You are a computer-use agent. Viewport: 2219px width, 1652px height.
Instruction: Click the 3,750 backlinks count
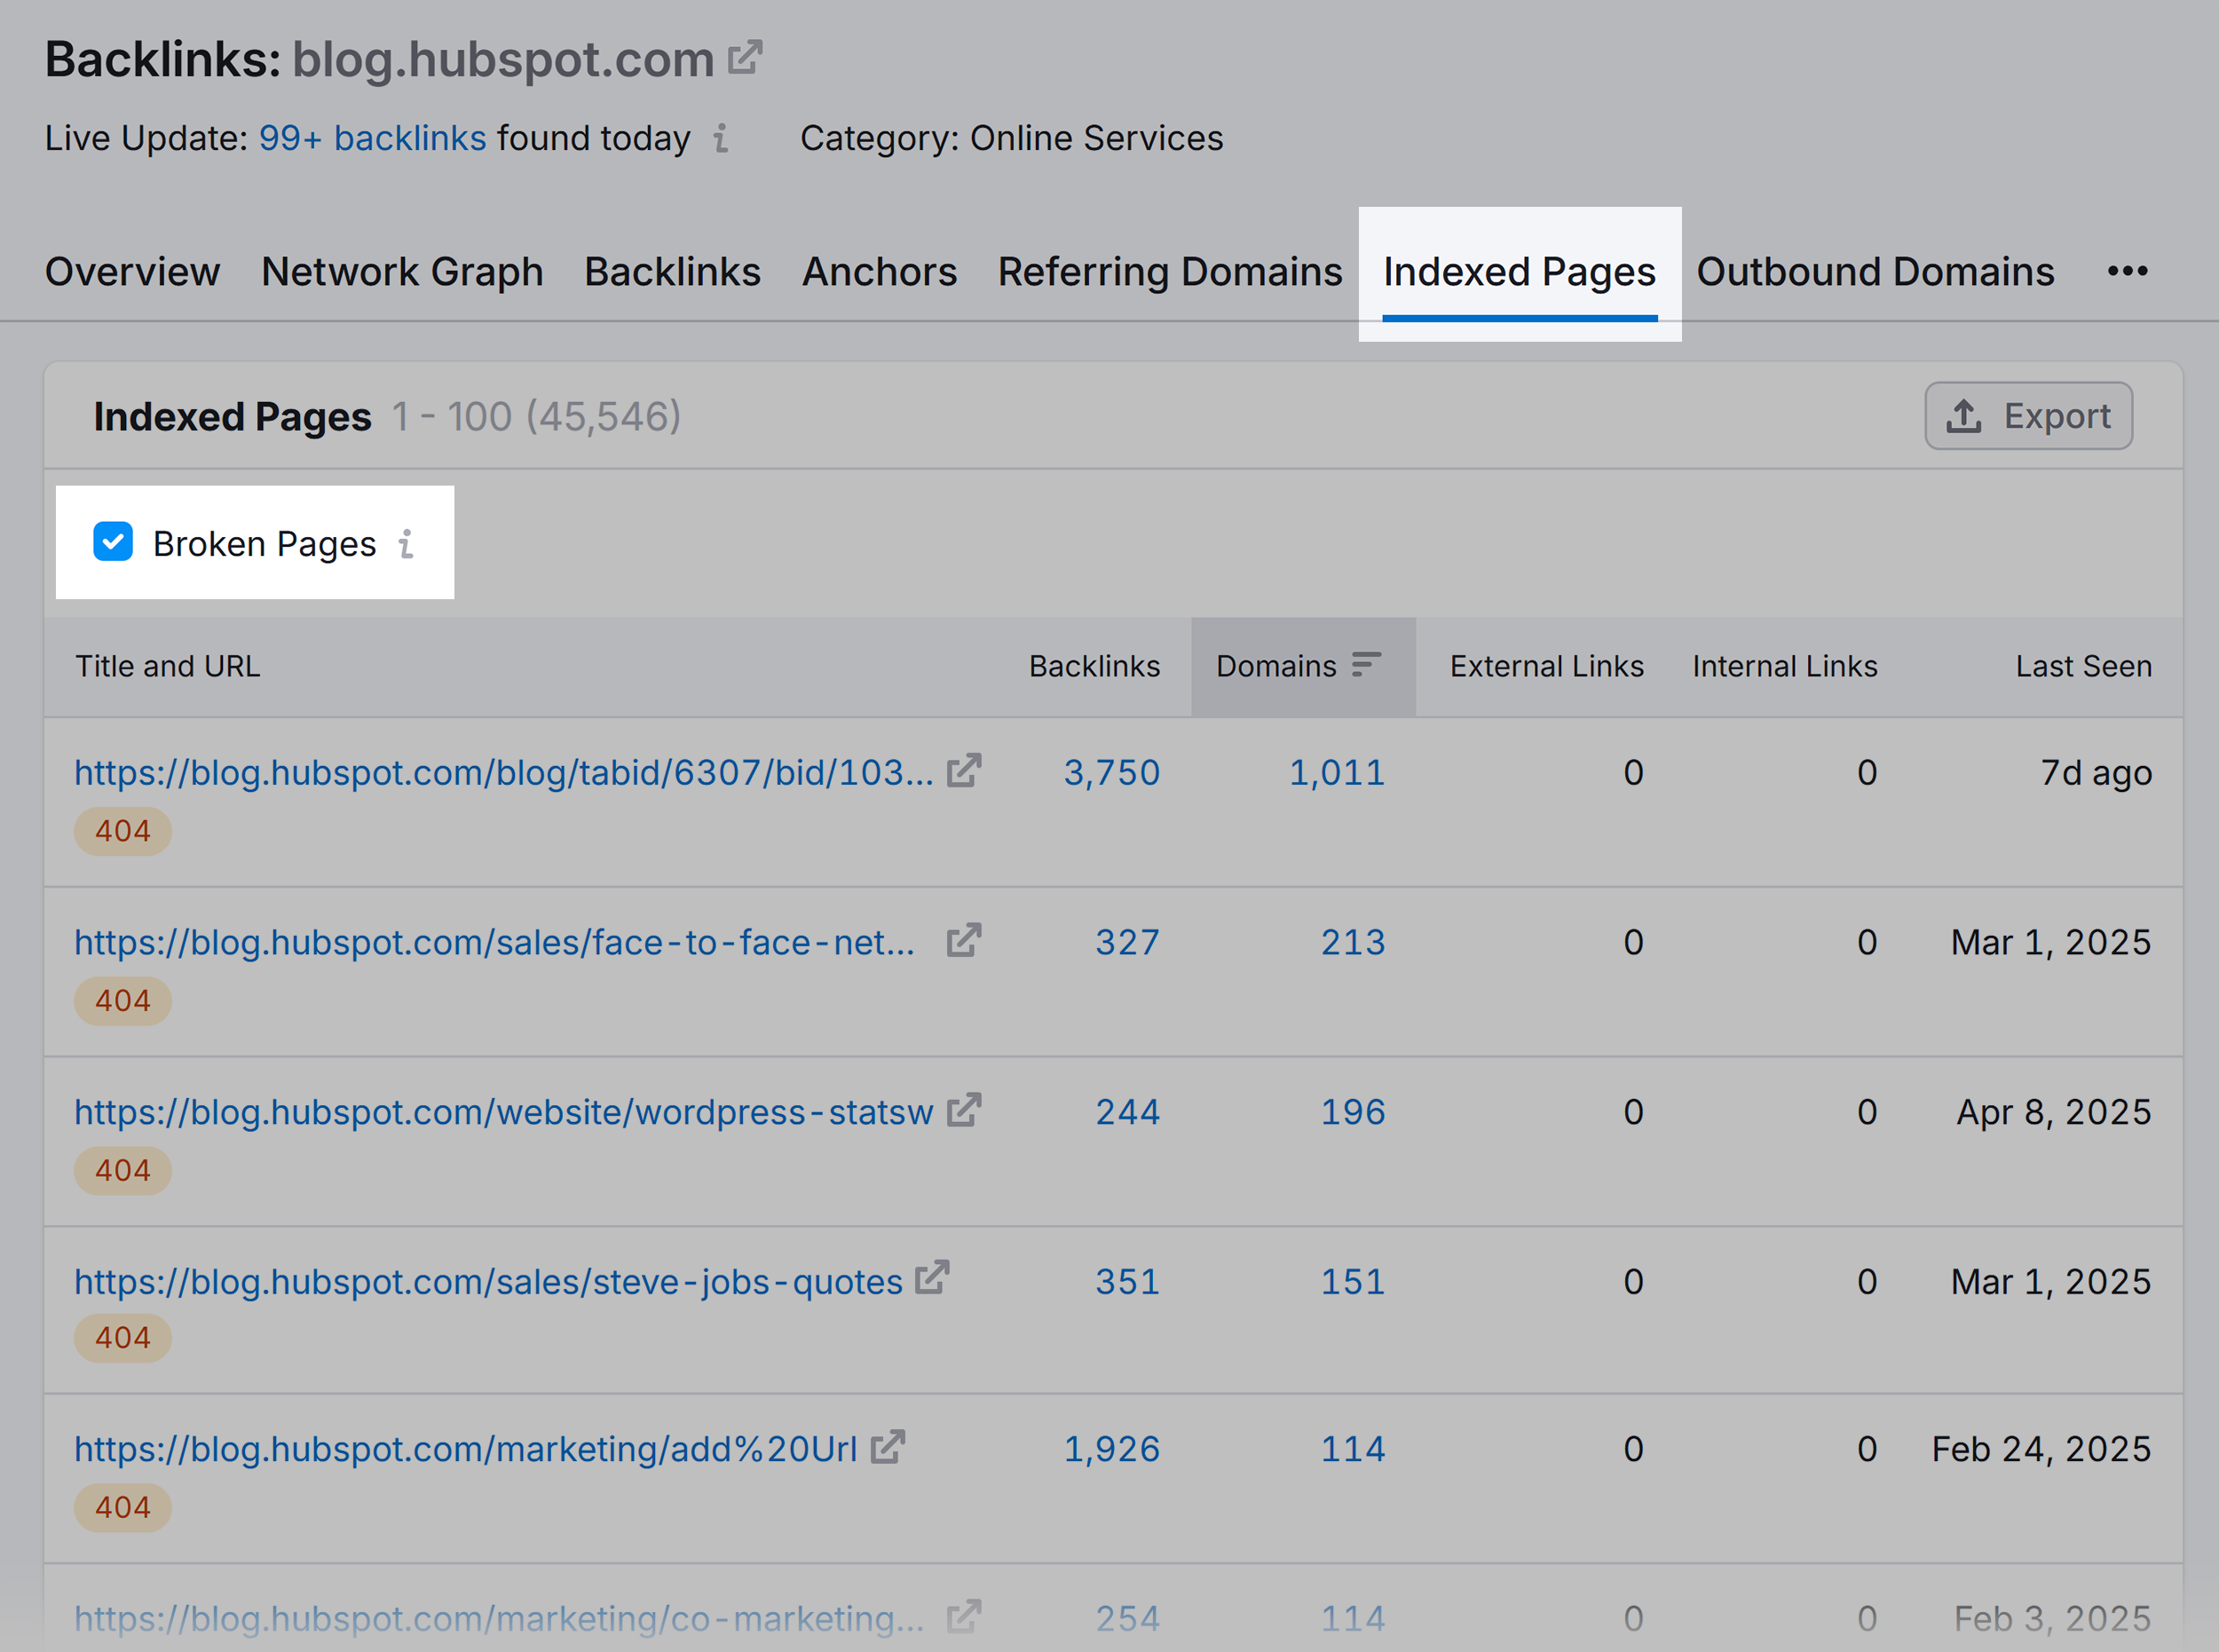tap(1111, 772)
